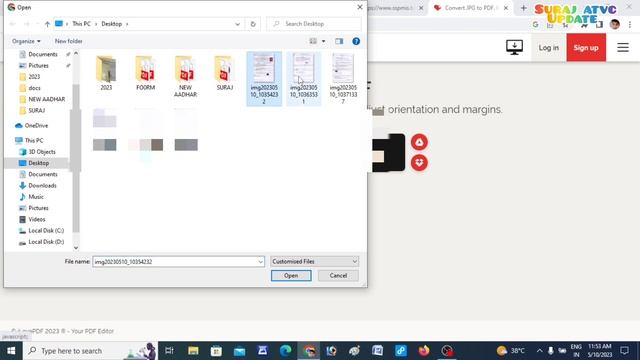This screenshot has height=360, width=640.
Task: Expand the address bar history dropdown
Action: pos(238,24)
